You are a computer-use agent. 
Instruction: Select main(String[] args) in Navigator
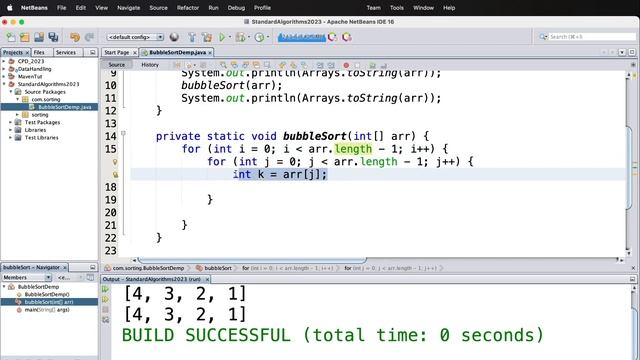click(x=47, y=310)
